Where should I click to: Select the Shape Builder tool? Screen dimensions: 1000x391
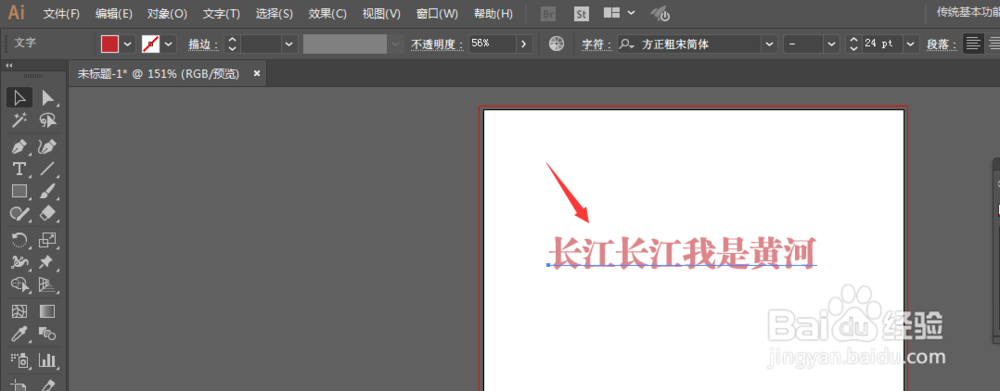coord(20,284)
